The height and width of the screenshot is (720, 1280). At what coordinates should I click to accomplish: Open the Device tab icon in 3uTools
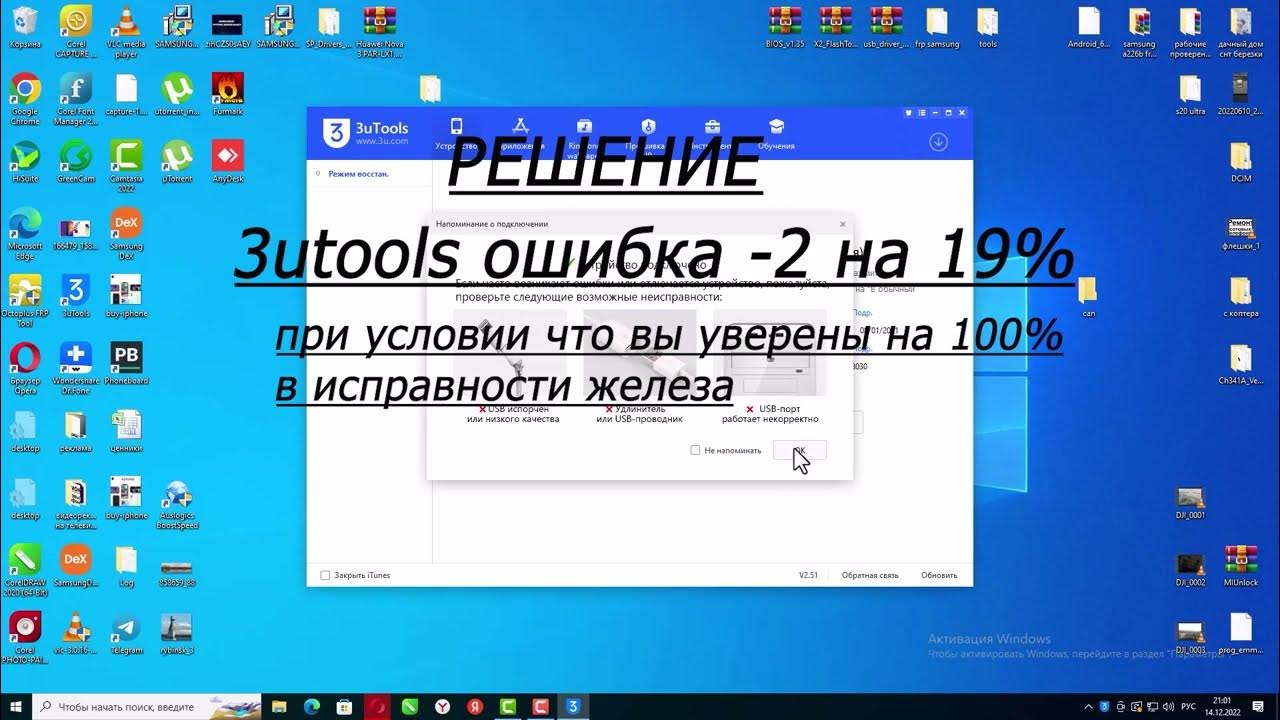[456, 126]
